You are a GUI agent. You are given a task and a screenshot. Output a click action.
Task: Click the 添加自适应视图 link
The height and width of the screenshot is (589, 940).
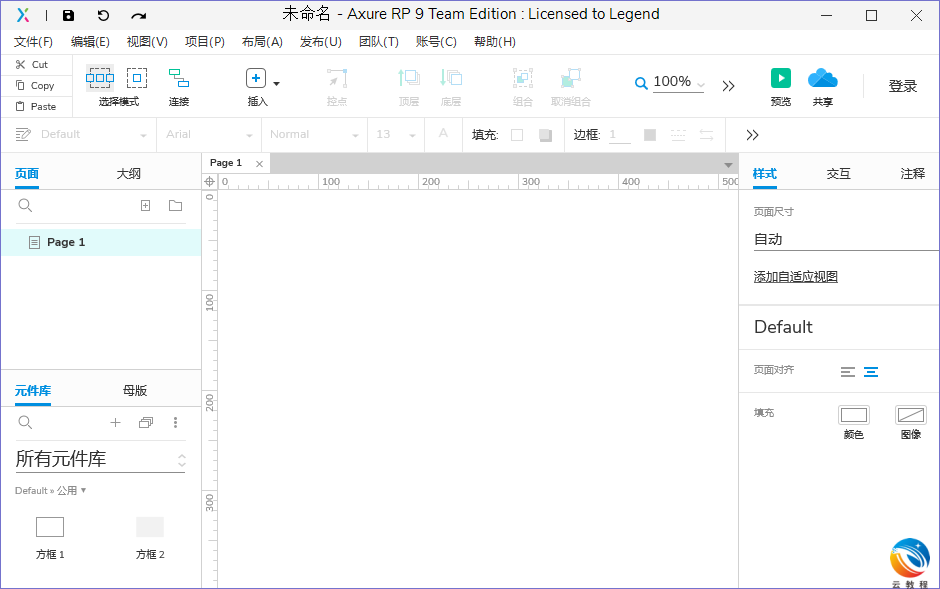[x=795, y=277]
